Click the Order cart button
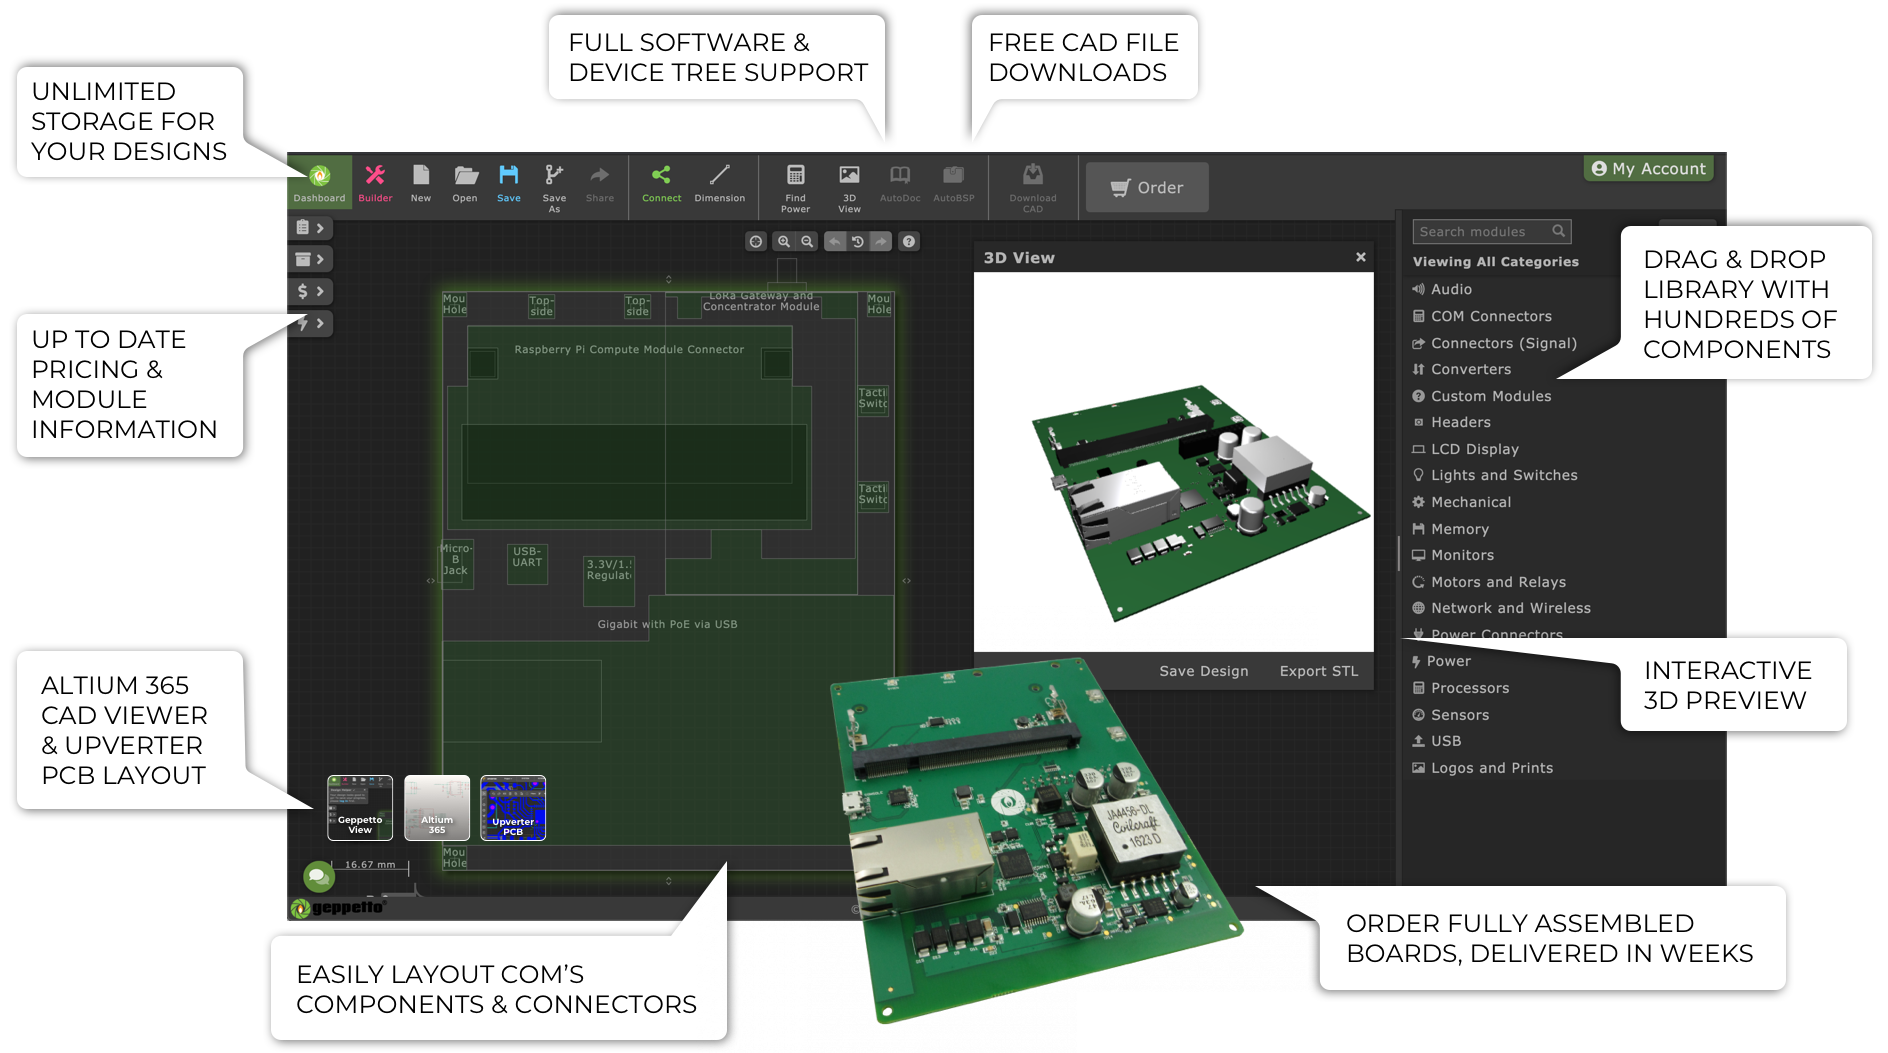 coord(1147,187)
